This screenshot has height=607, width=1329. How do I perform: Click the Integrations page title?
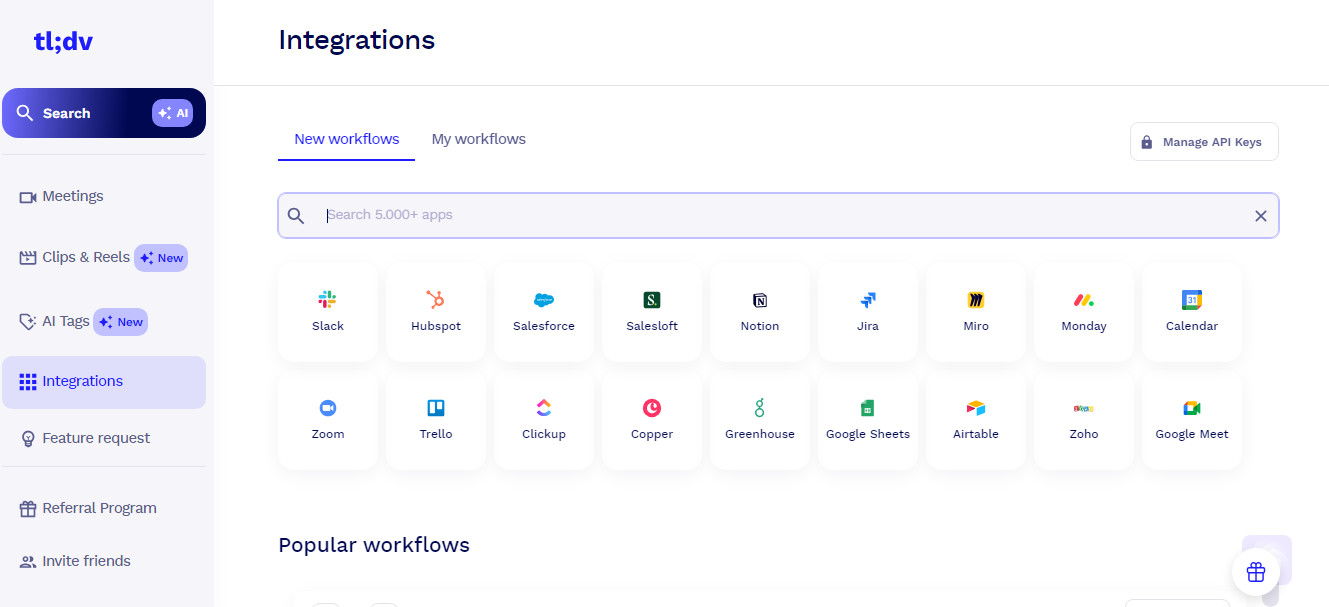point(357,40)
